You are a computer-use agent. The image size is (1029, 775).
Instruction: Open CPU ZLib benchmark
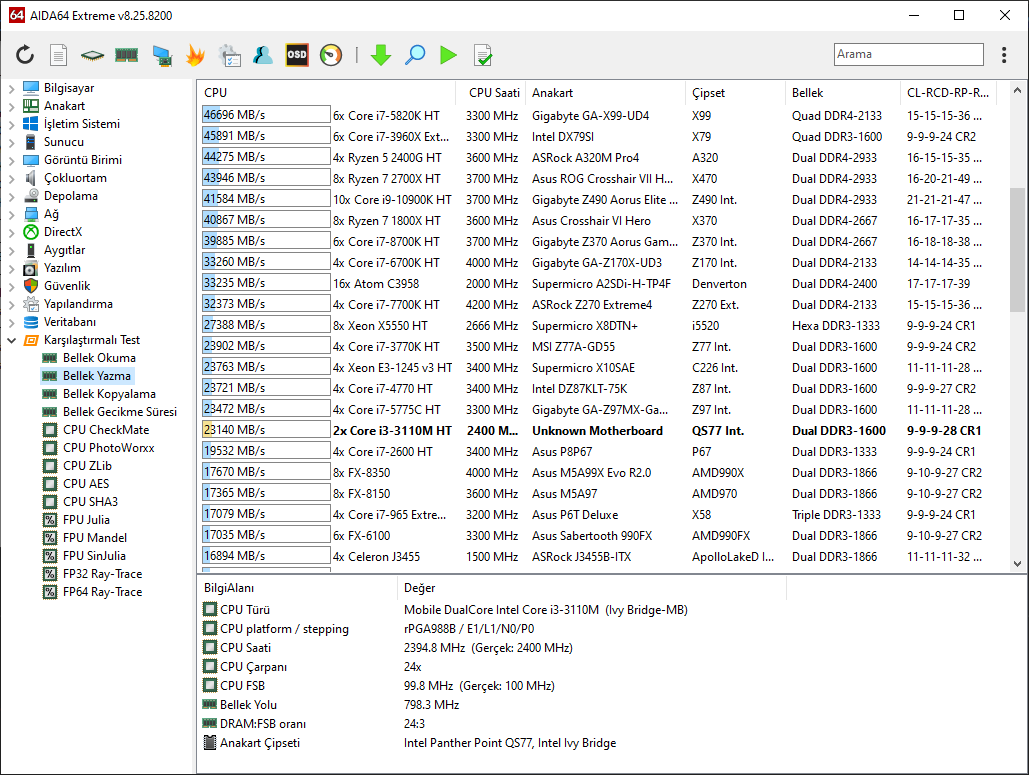87,465
